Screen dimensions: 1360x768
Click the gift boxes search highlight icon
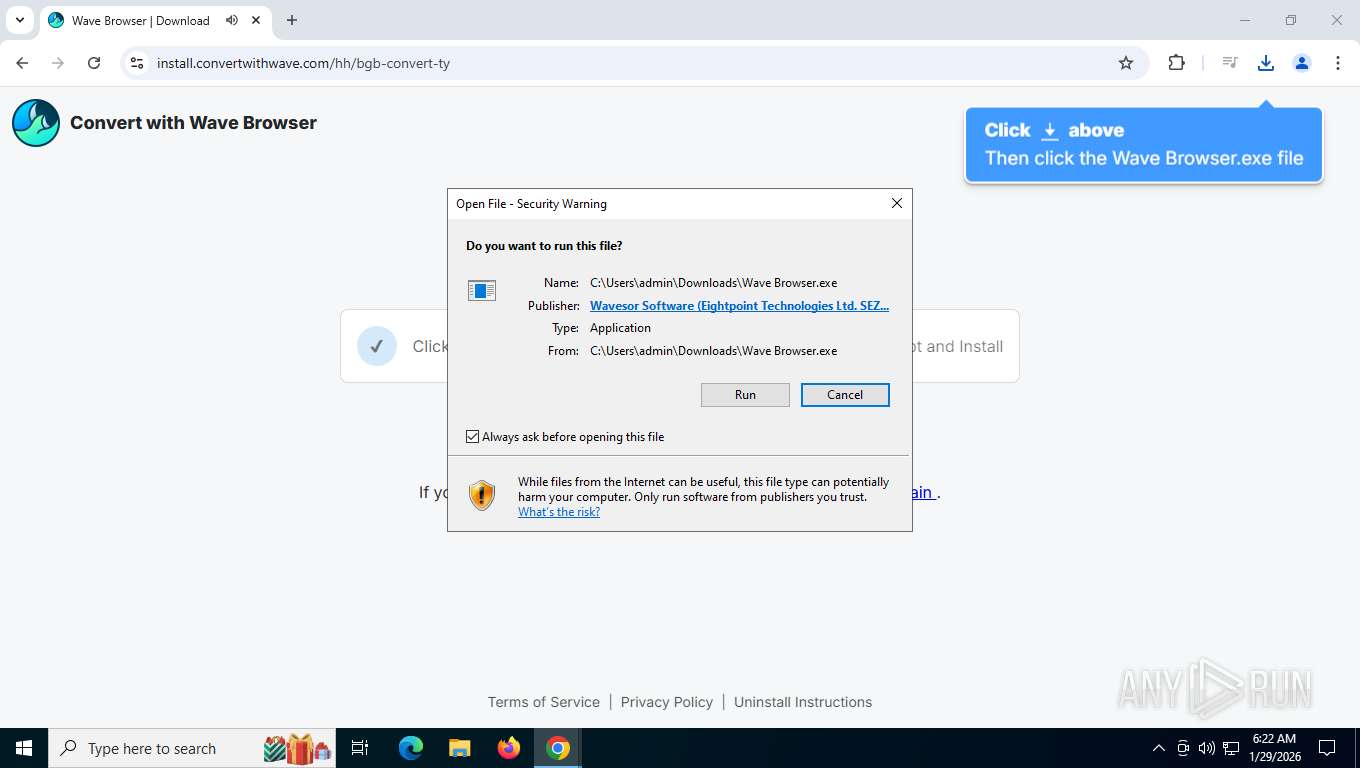click(298, 748)
